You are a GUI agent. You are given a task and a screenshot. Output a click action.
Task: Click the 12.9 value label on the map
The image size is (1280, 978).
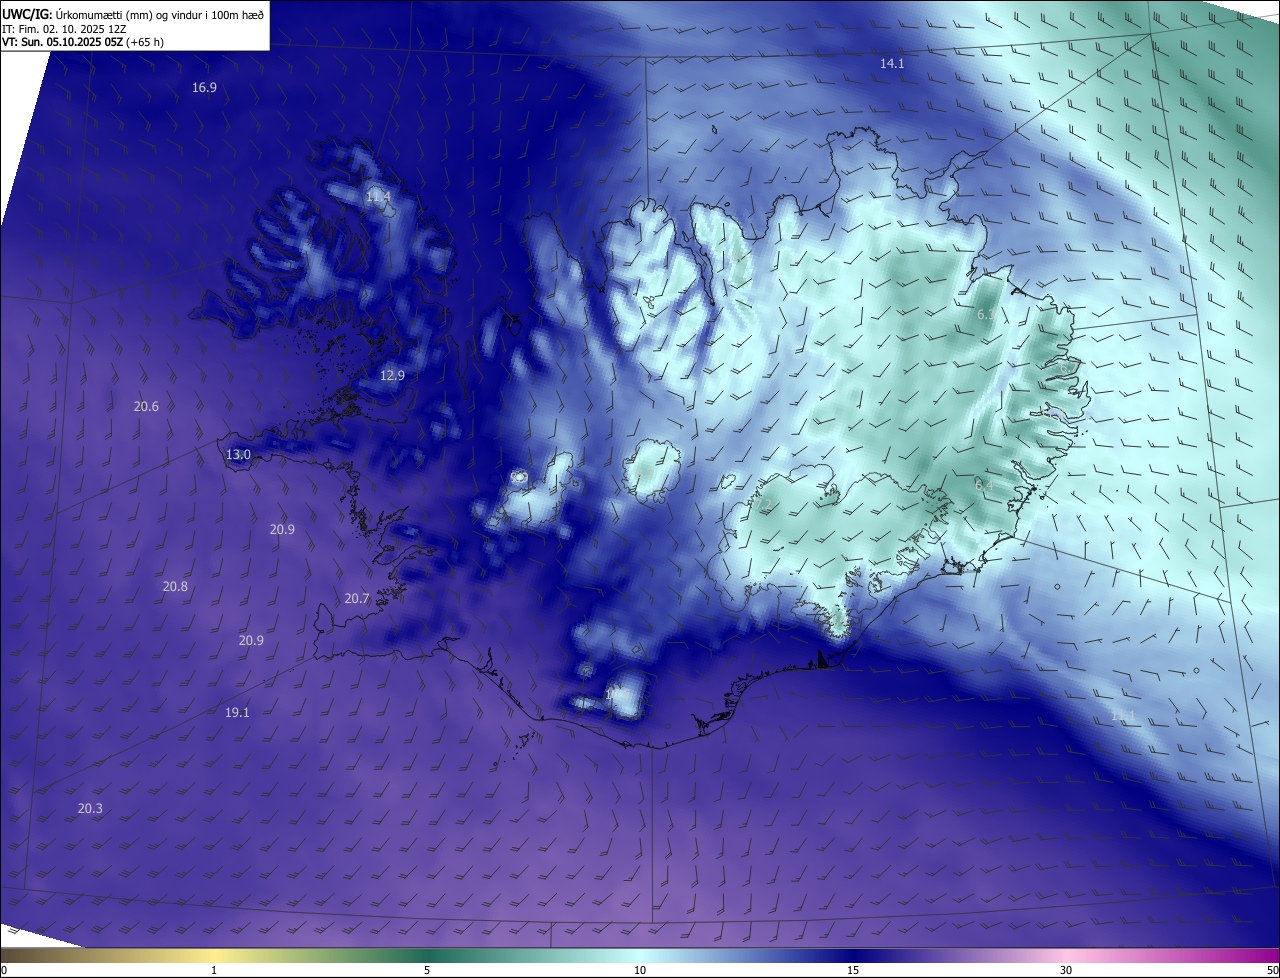click(x=393, y=376)
